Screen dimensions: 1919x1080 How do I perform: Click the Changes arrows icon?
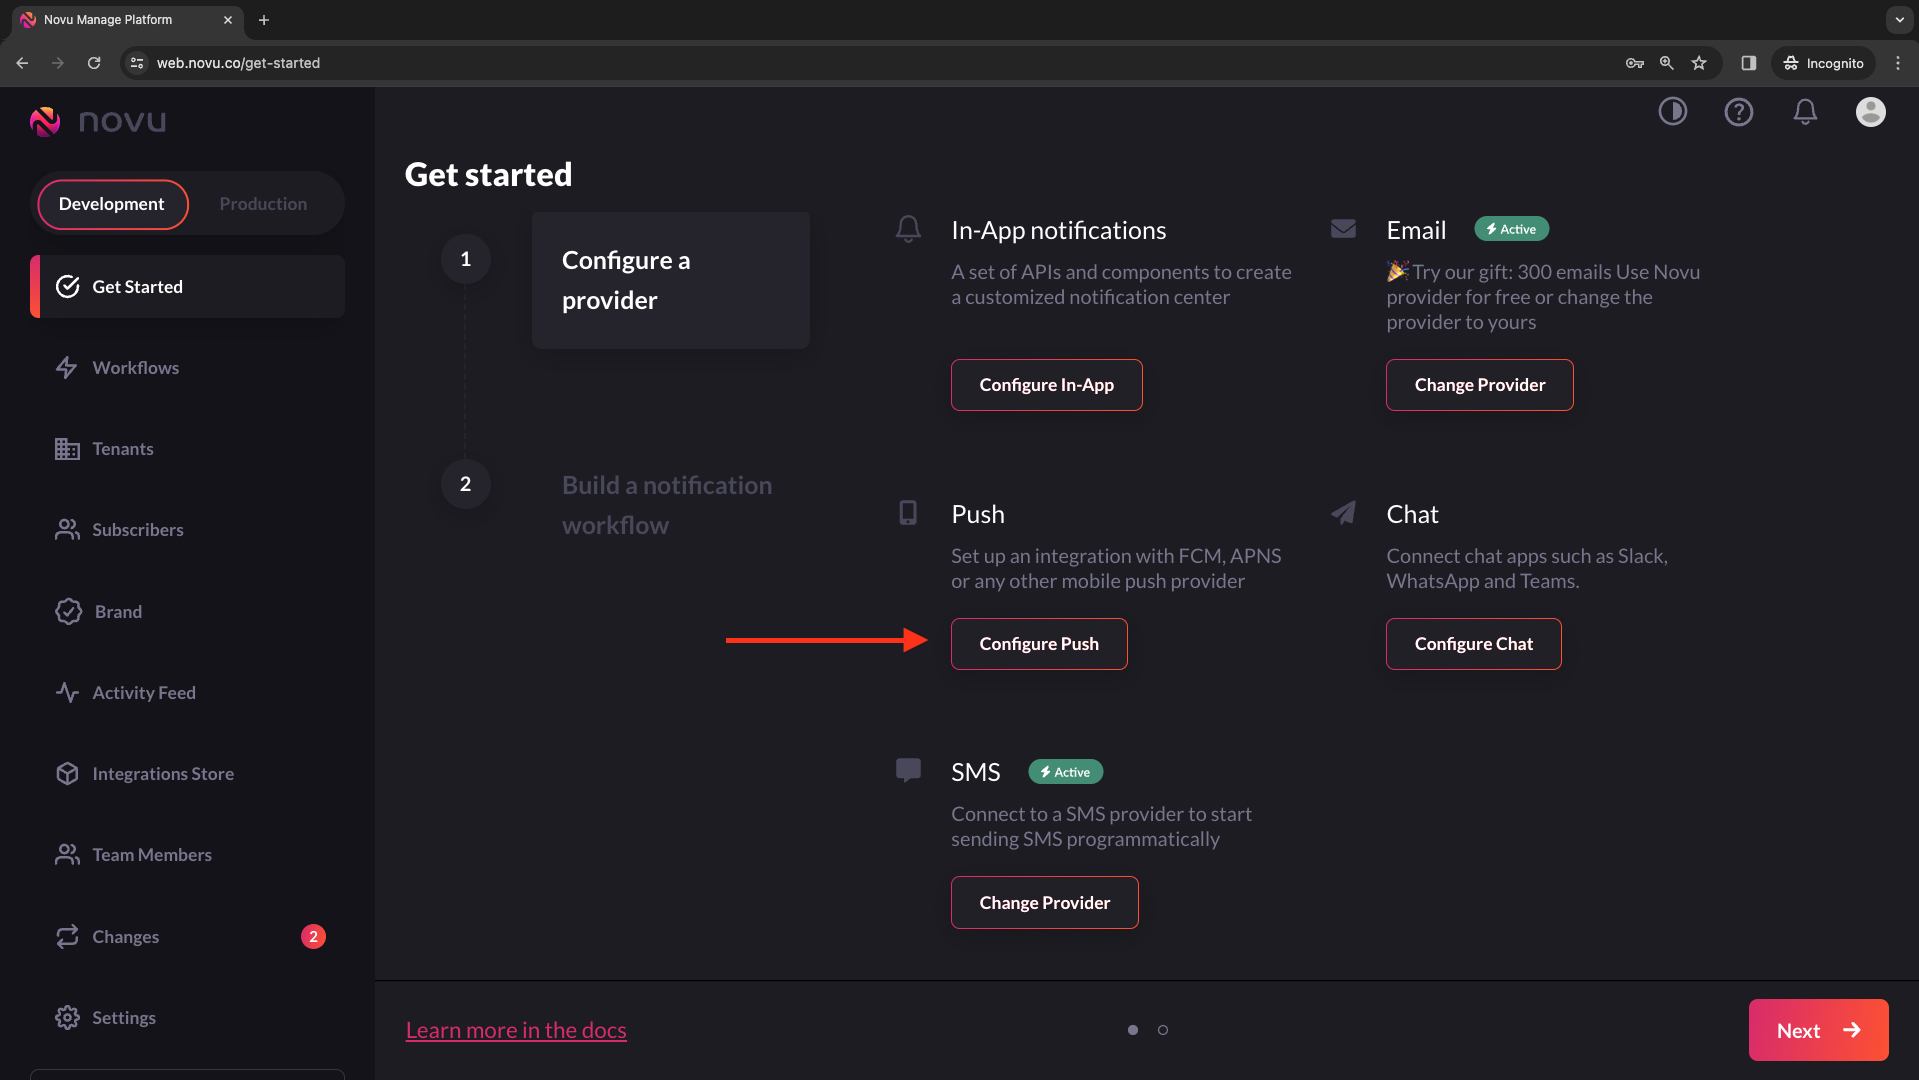[67, 937]
